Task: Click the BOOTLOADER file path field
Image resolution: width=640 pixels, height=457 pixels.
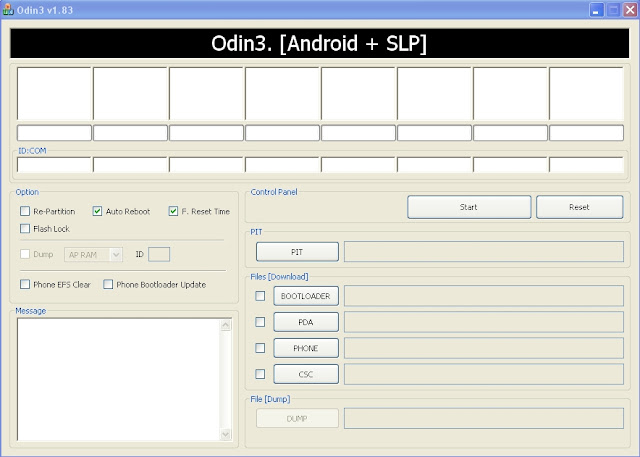Action: pos(484,296)
